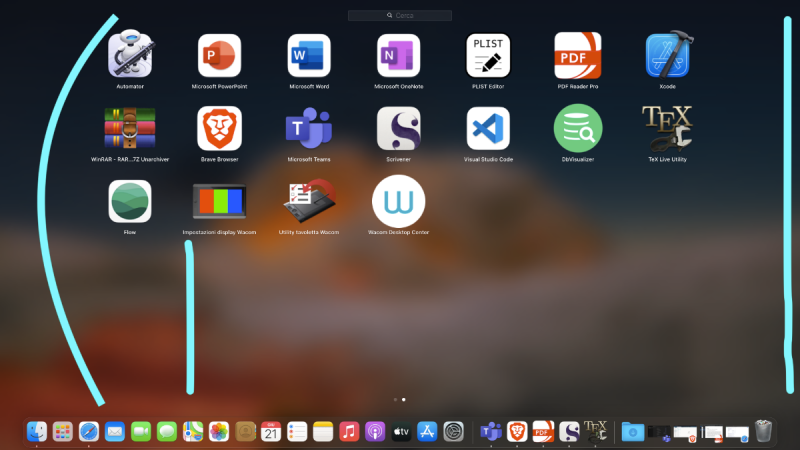Click the Cerca search field
Screen dimensions: 800x450
click(x=400, y=15)
